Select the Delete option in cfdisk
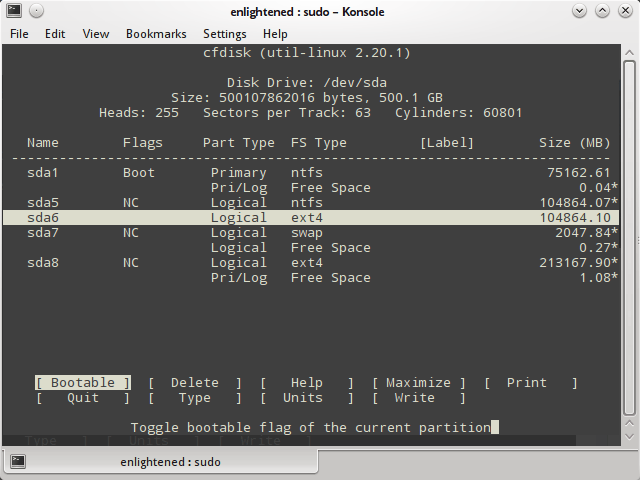The width and height of the screenshot is (640, 480). click(195, 383)
